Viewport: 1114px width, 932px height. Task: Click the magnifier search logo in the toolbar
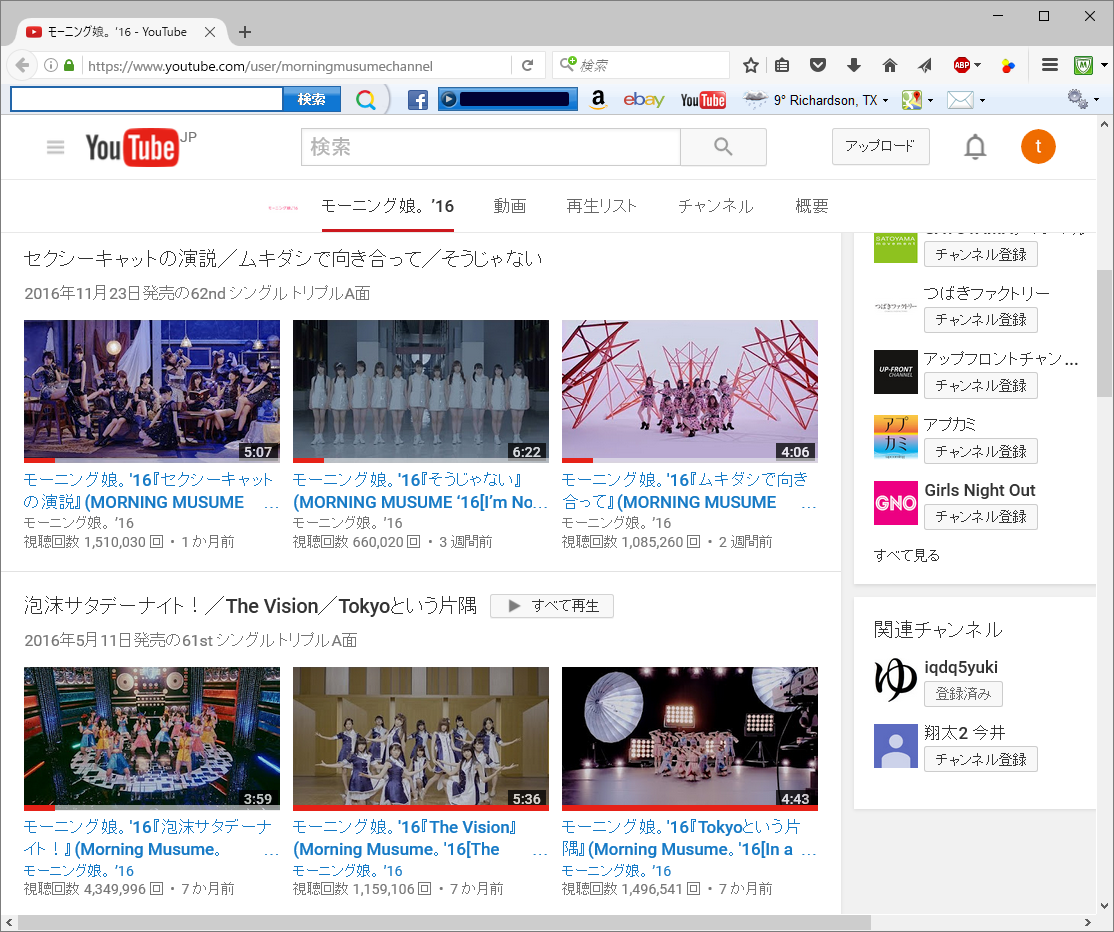(366, 100)
